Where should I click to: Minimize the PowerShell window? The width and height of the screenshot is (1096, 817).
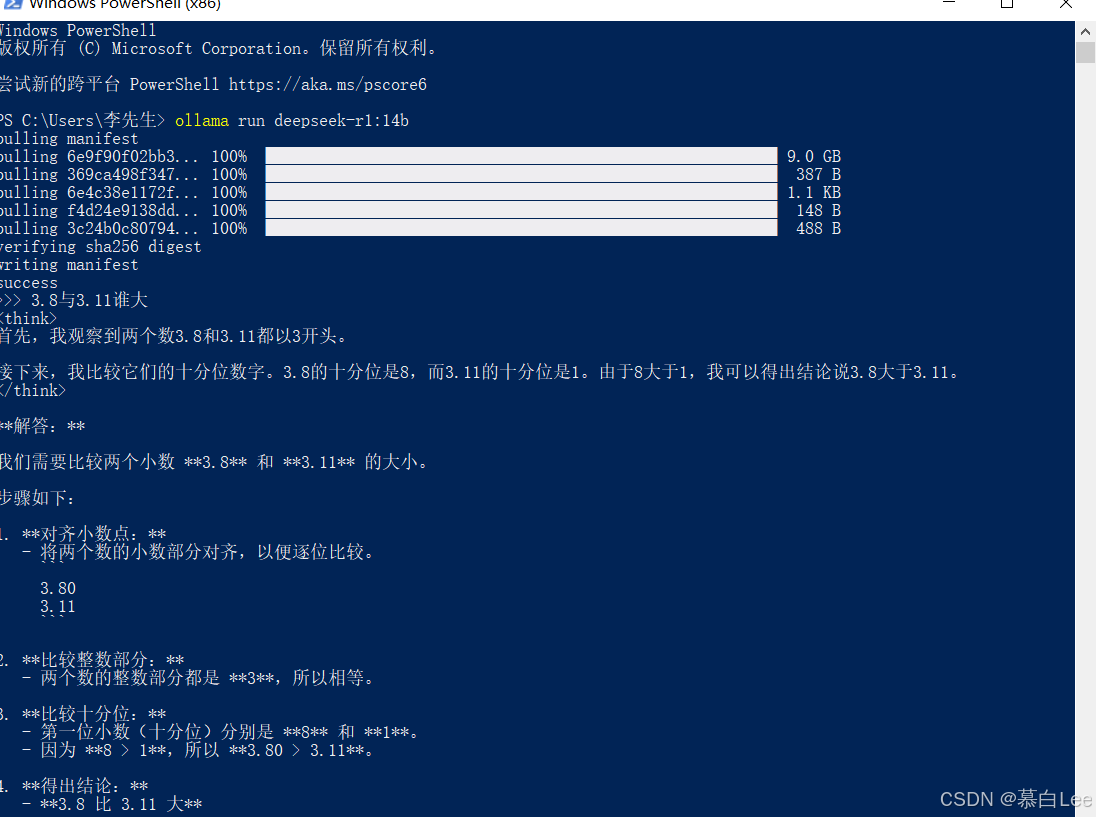point(949,5)
